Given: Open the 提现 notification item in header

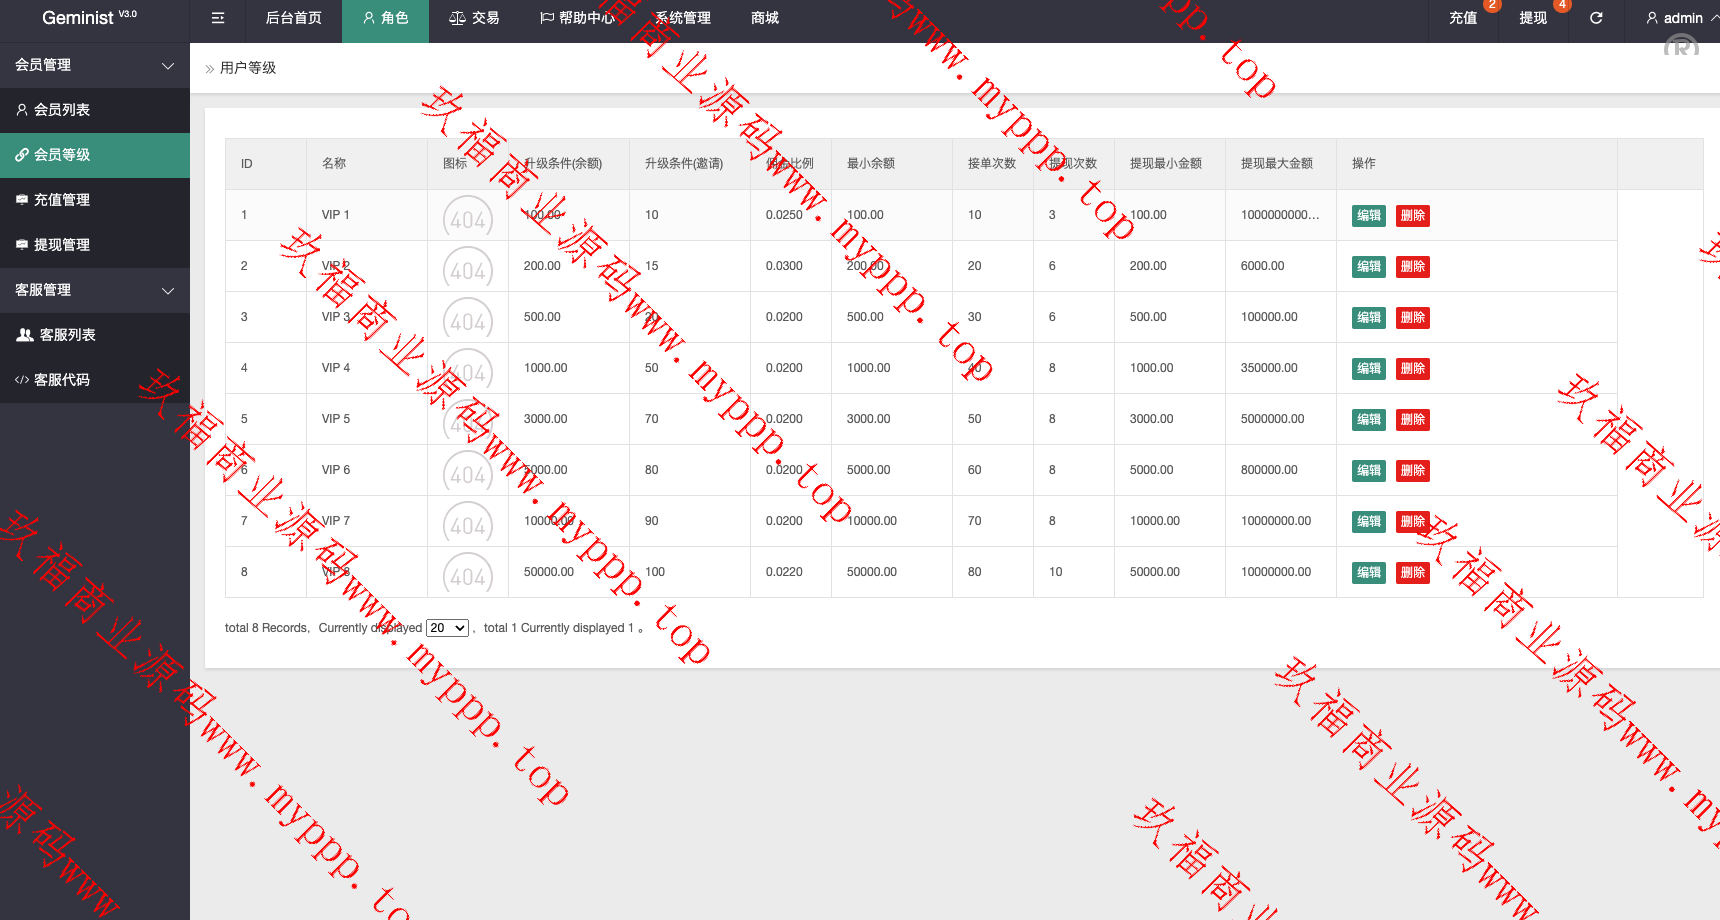Looking at the screenshot, I should click(x=1533, y=18).
